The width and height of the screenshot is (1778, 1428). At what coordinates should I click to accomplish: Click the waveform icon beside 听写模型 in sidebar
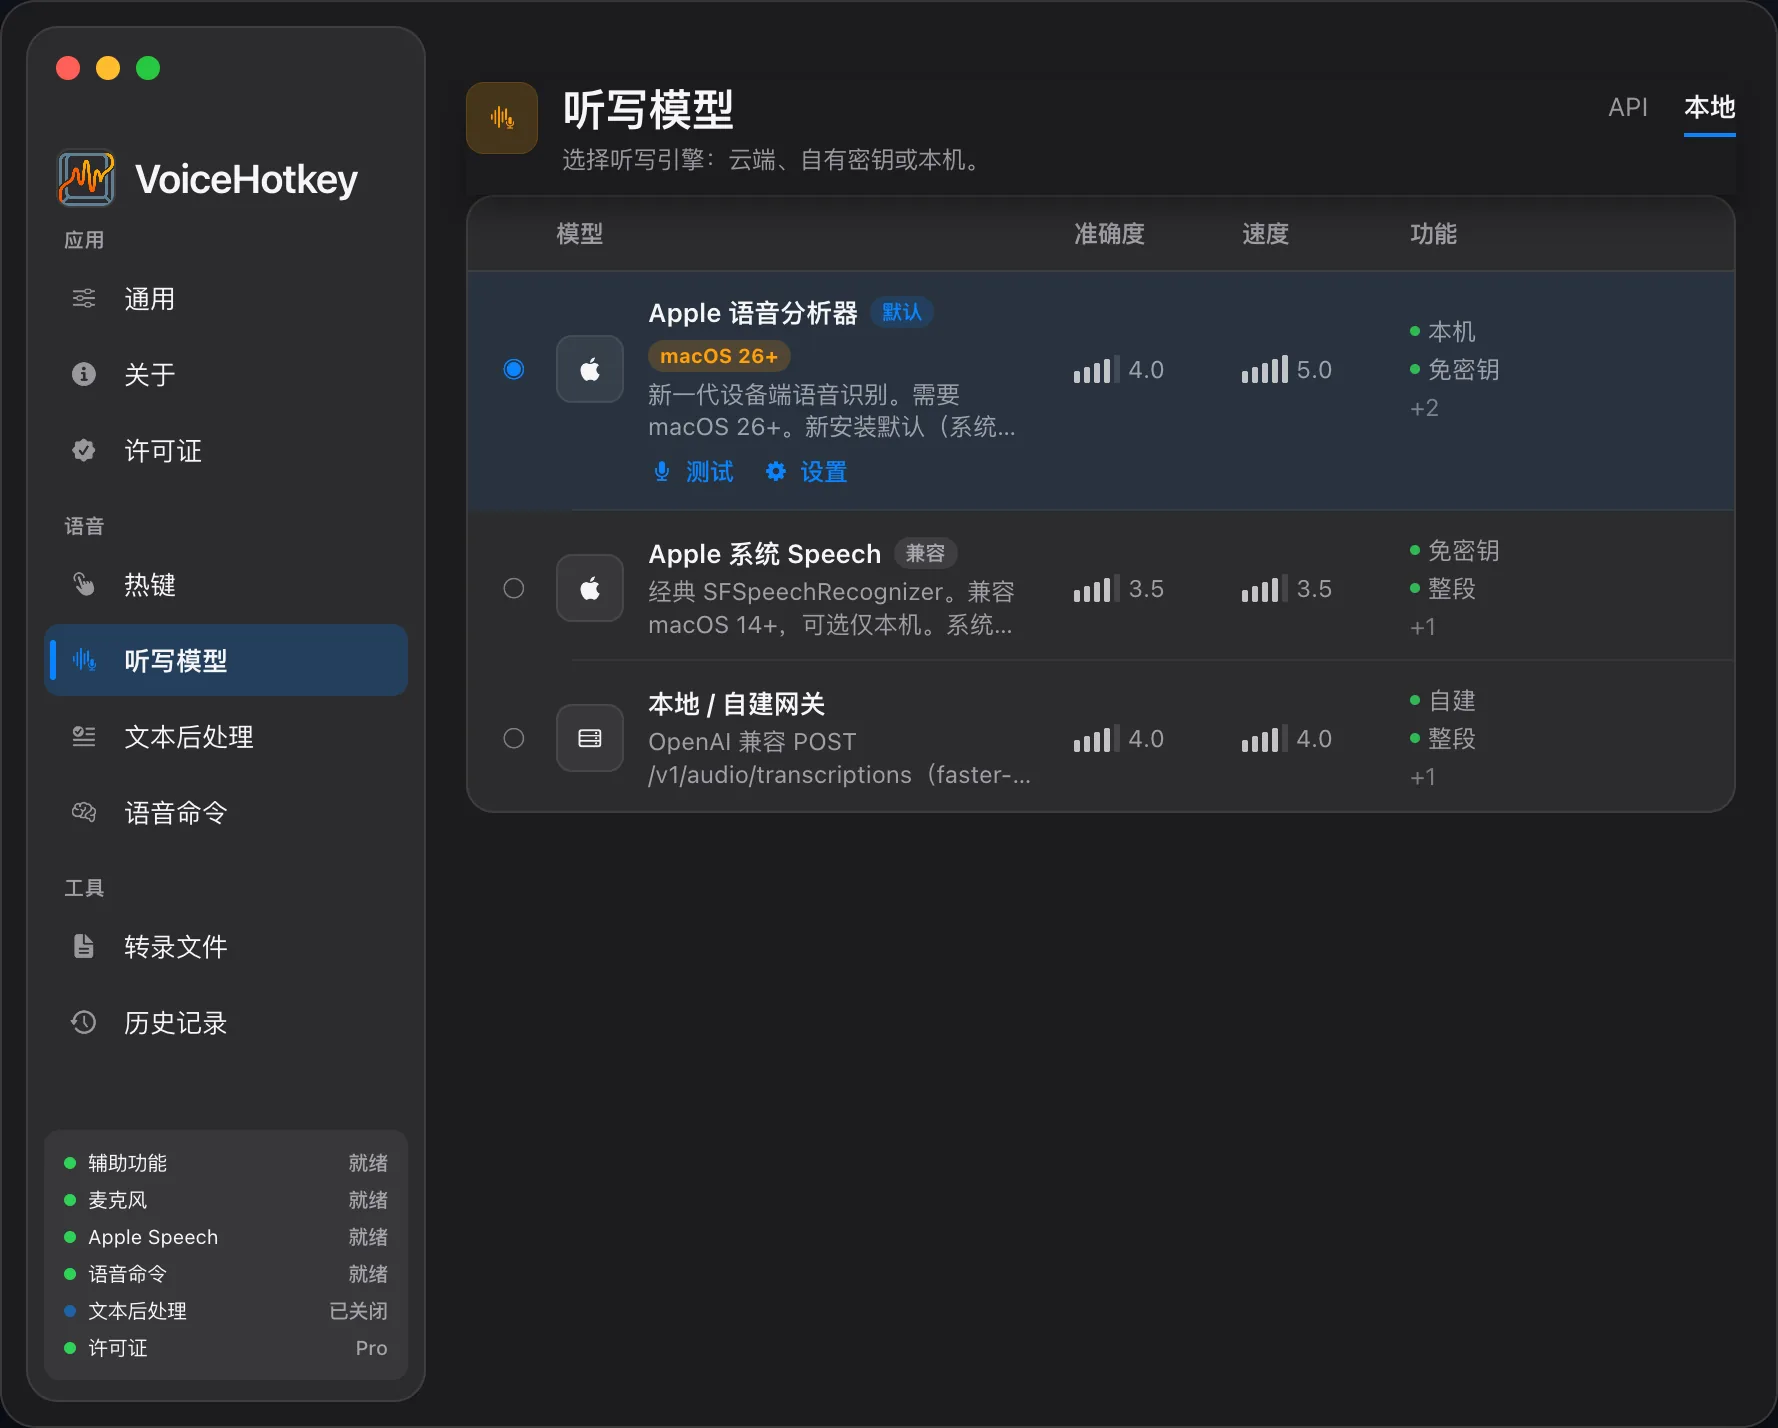tap(84, 660)
